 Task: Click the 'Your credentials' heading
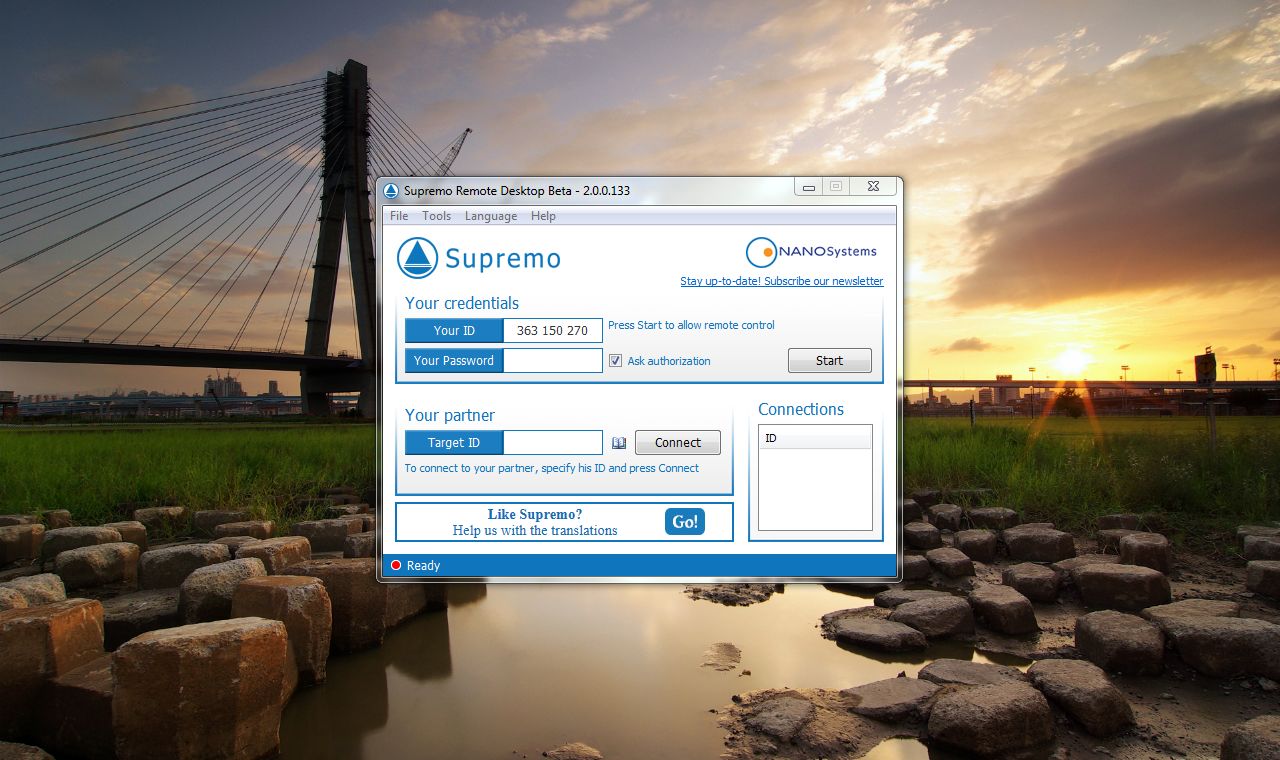[462, 303]
